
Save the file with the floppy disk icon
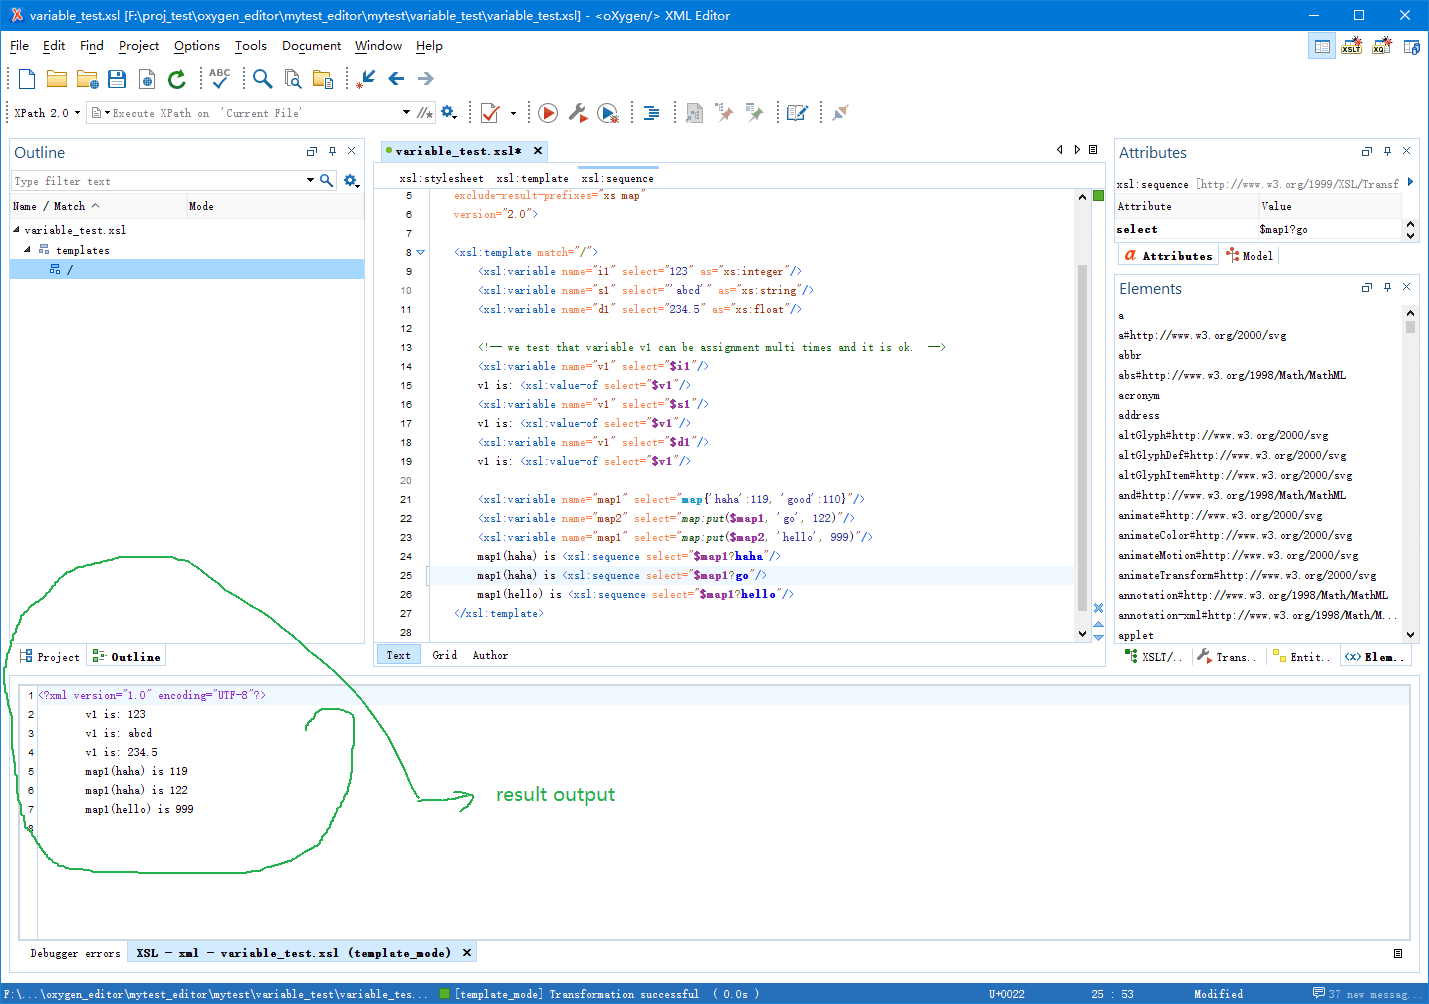point(117,79)
